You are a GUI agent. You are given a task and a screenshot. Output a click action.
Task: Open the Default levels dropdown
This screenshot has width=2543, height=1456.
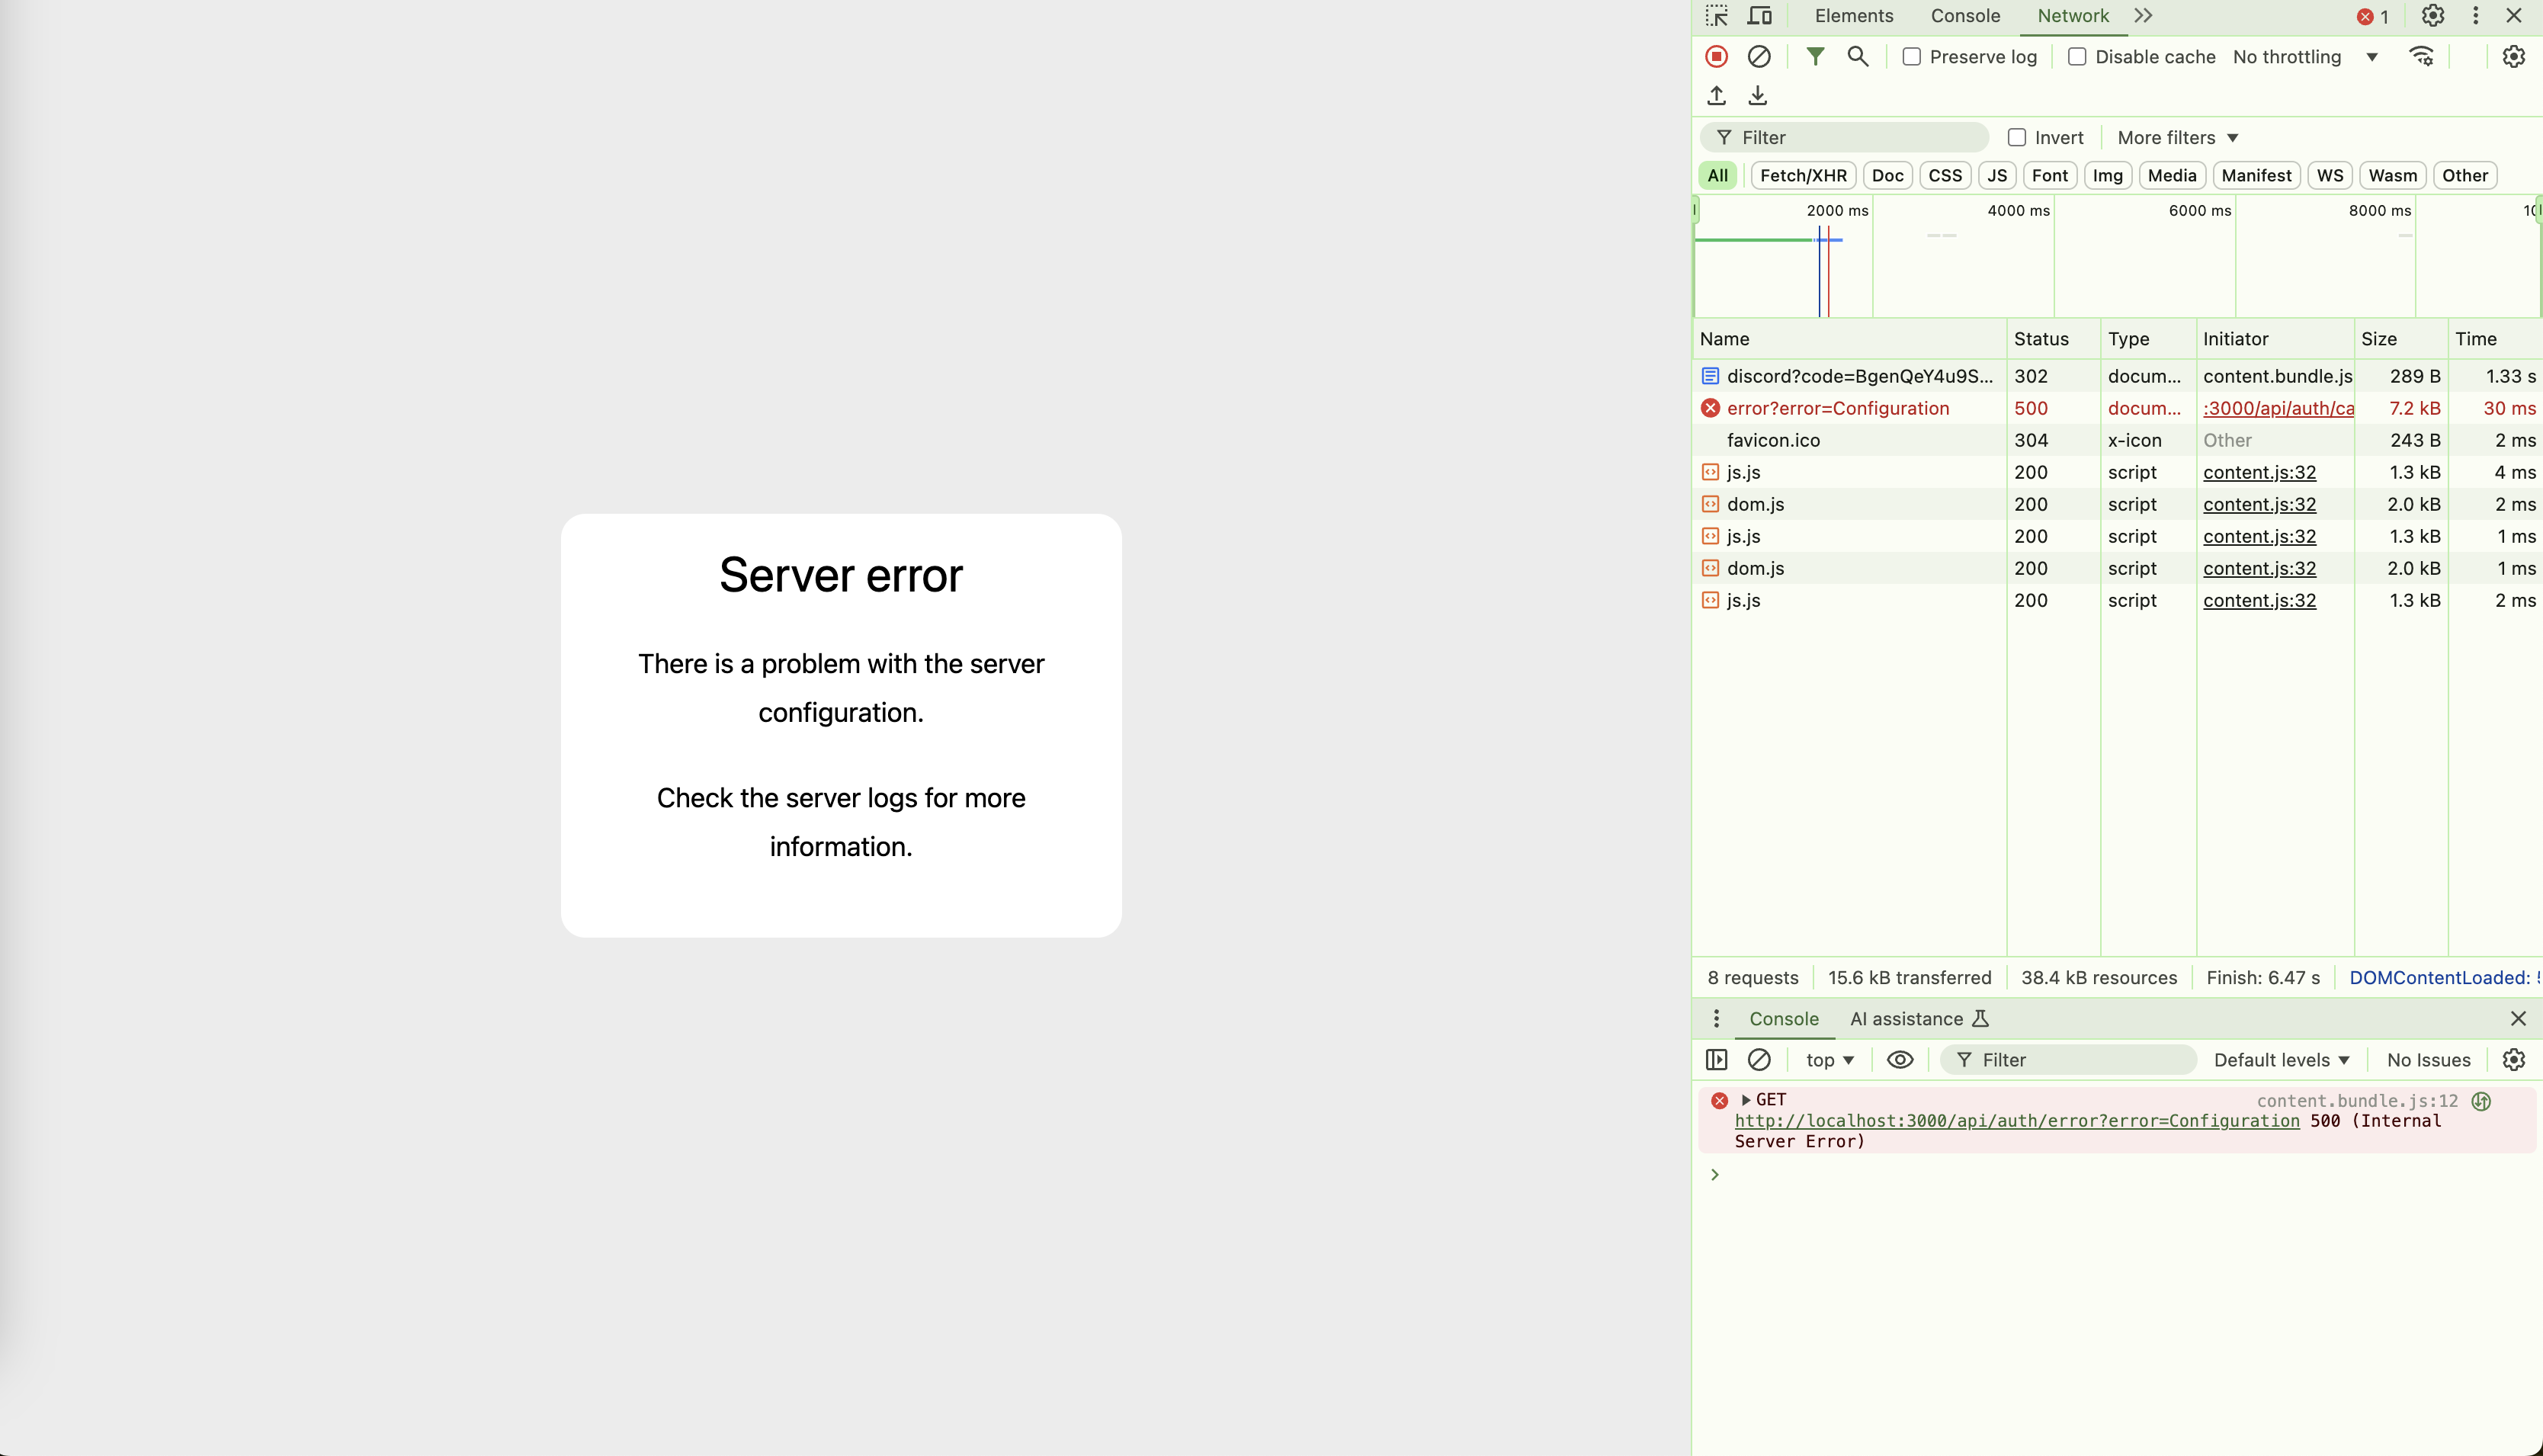pos(2281,1060)
